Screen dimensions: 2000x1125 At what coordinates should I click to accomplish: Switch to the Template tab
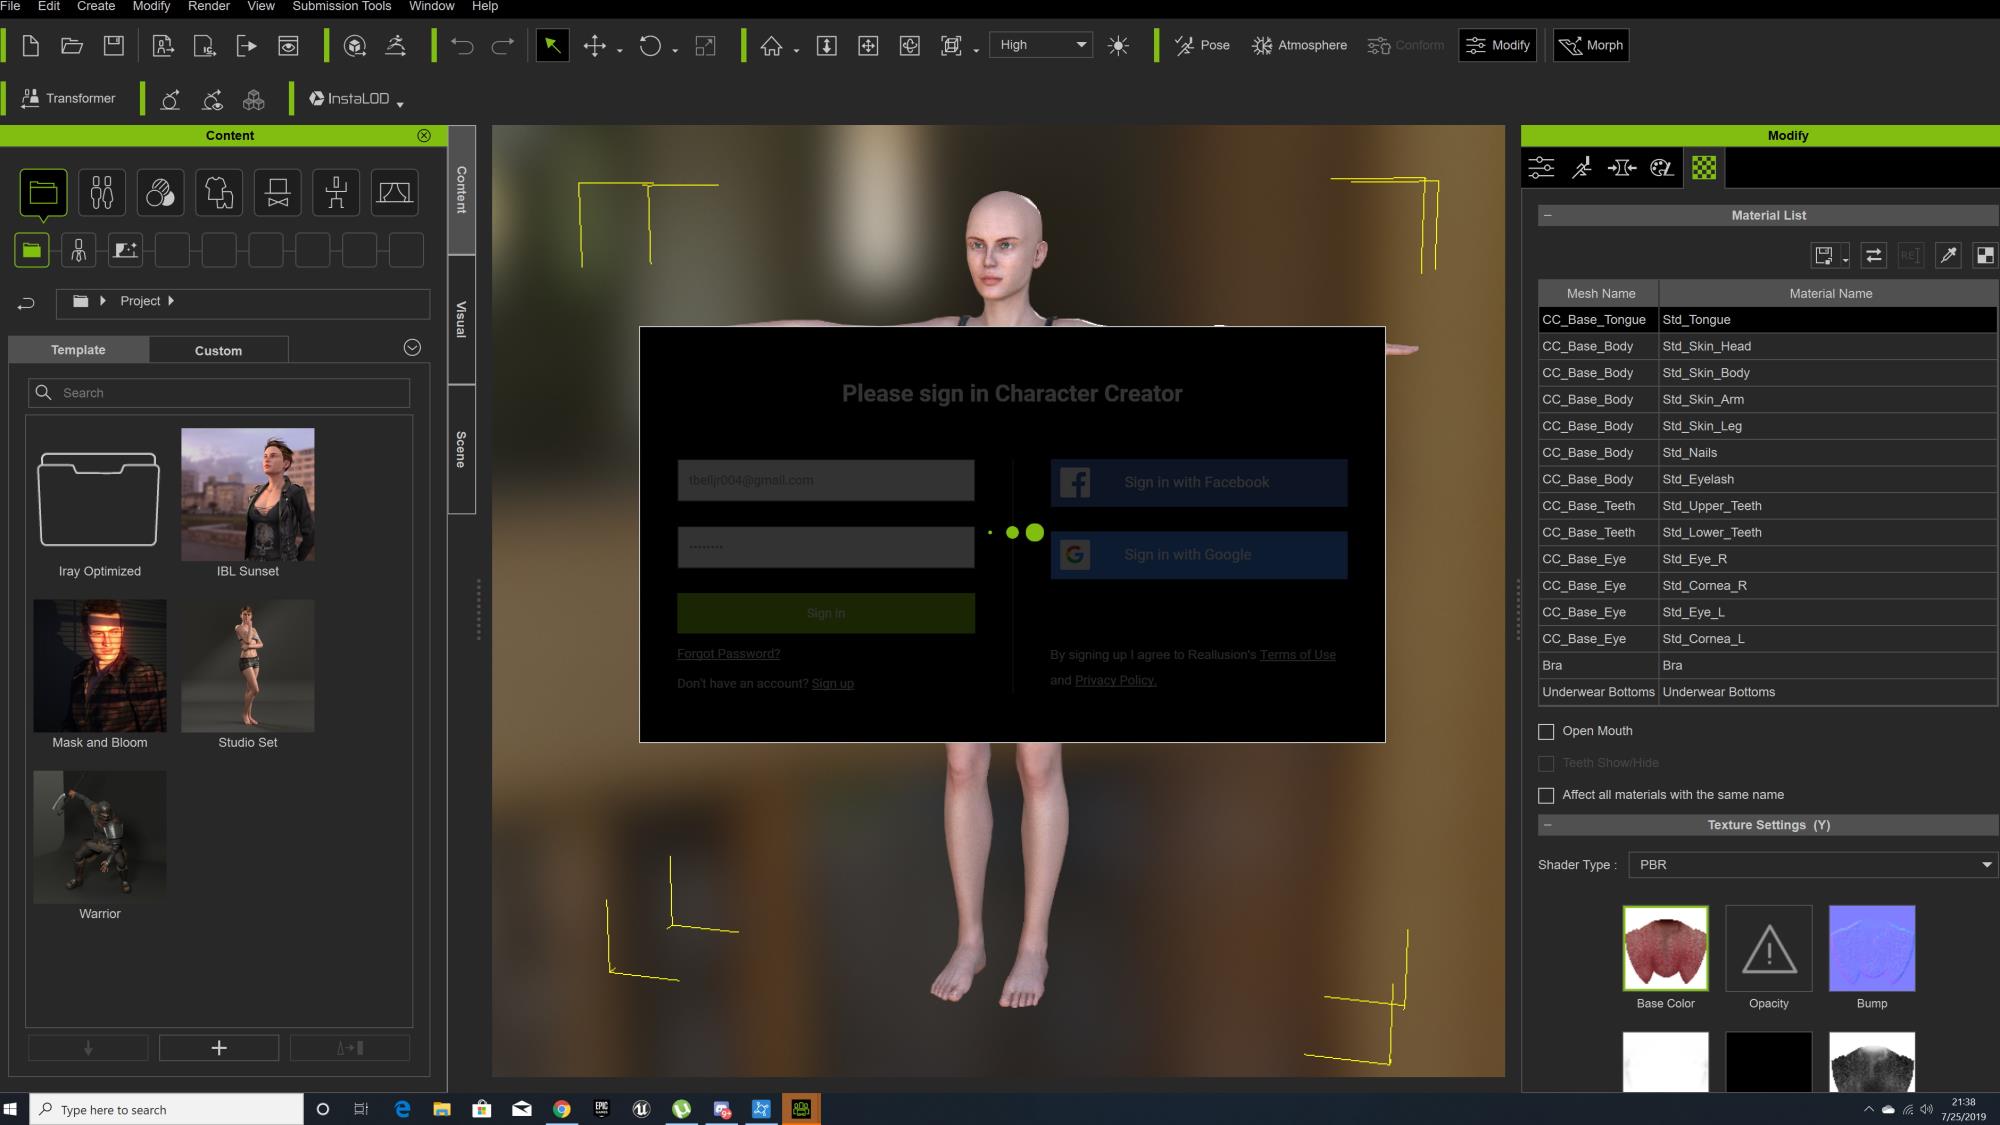(78, 349)
